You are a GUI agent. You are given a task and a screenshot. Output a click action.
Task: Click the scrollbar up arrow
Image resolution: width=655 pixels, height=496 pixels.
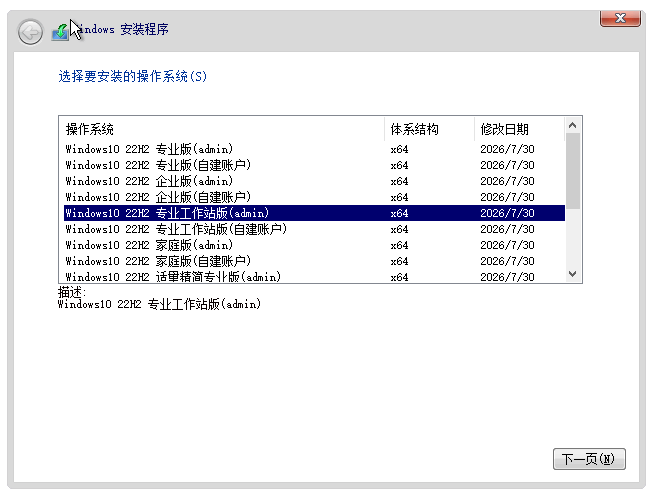[x=573, y=125]
